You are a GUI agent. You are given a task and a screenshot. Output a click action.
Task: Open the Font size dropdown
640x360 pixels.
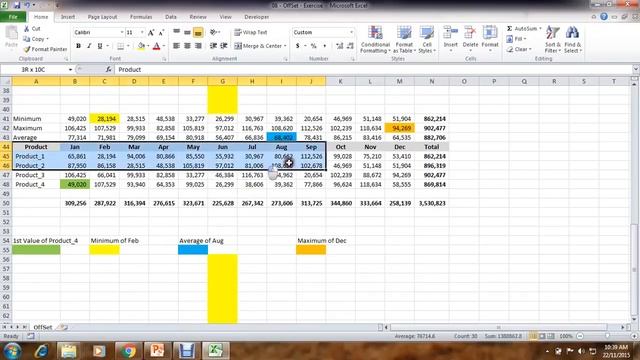tap(142, 32)
